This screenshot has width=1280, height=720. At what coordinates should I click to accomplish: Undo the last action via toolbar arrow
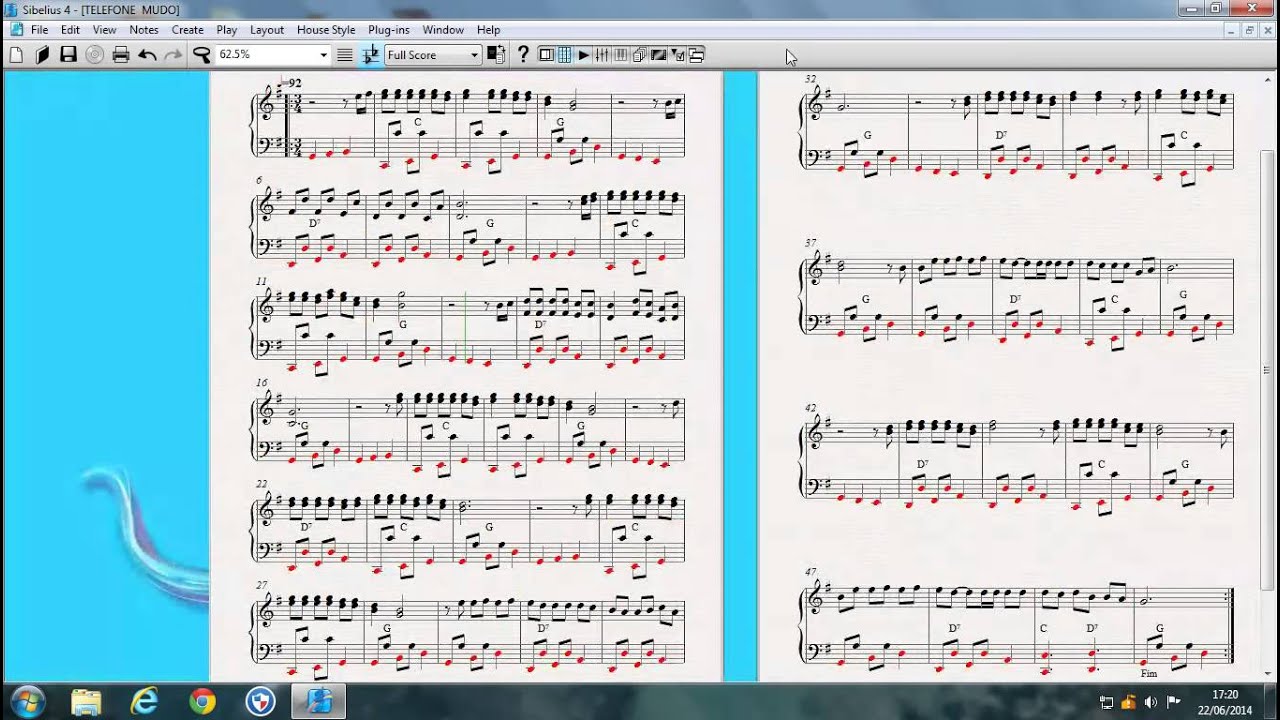tap(147, 55)
